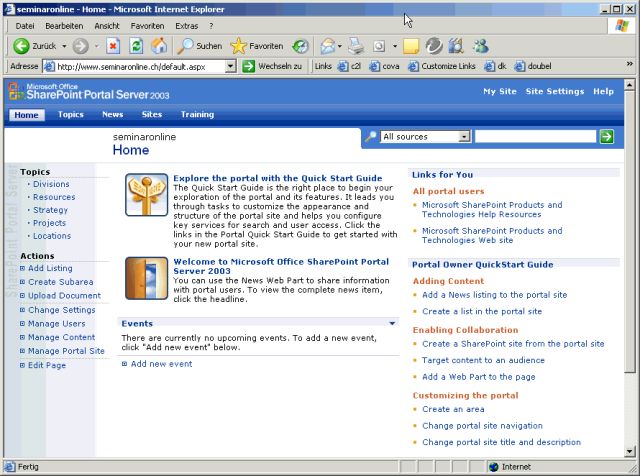Click the Add new event link
The image size is (640, 476).
[x=161, y=364]
